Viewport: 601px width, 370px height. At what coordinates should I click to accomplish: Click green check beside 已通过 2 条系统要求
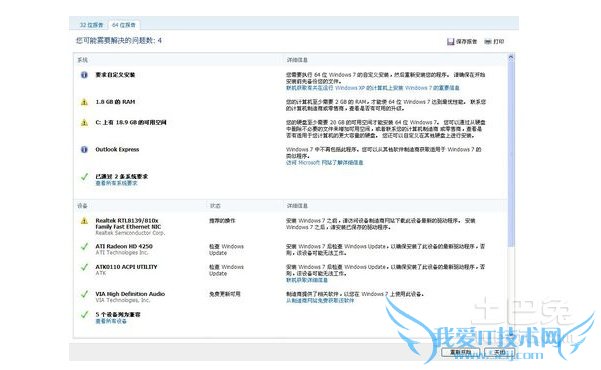84,177
